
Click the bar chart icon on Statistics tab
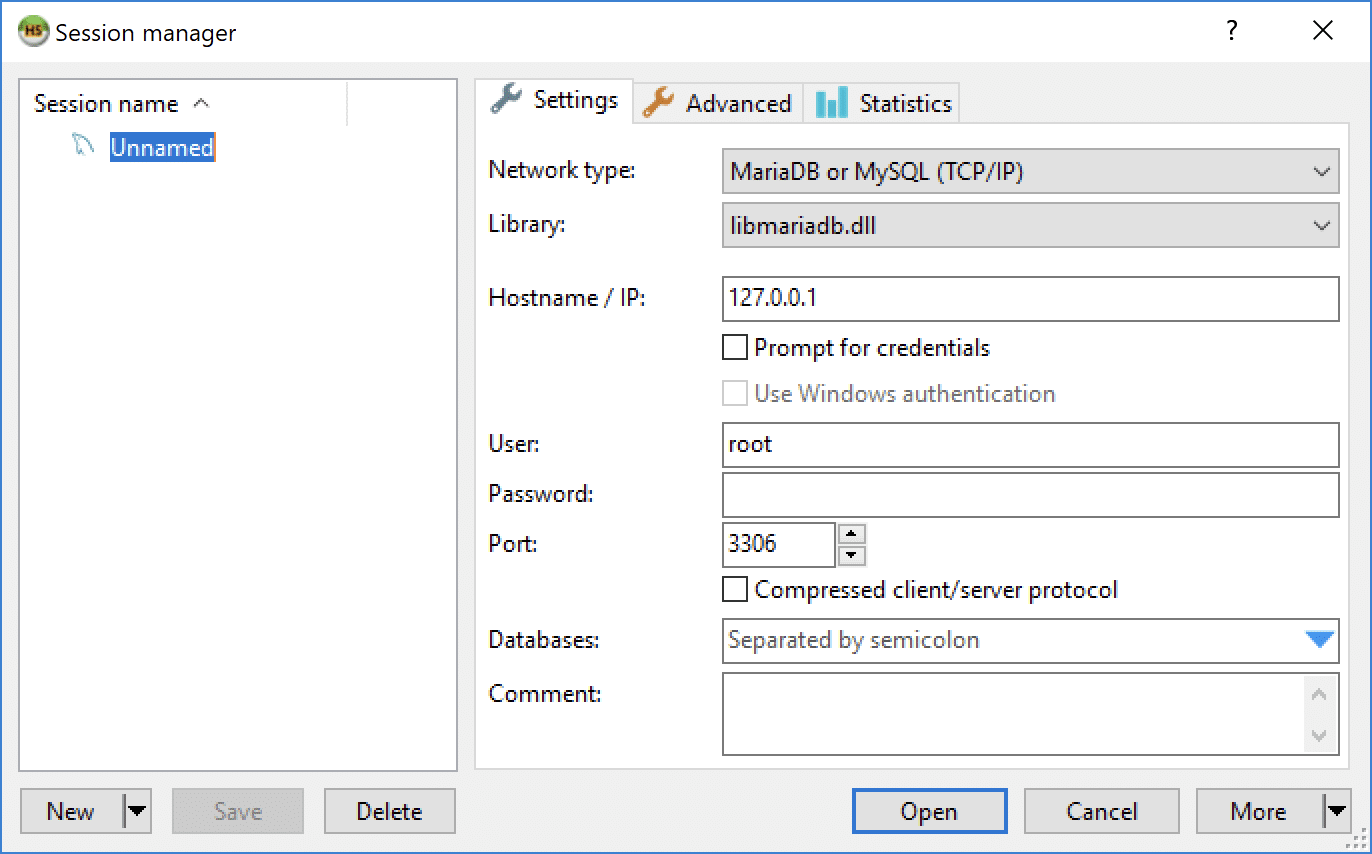[834, 102]
